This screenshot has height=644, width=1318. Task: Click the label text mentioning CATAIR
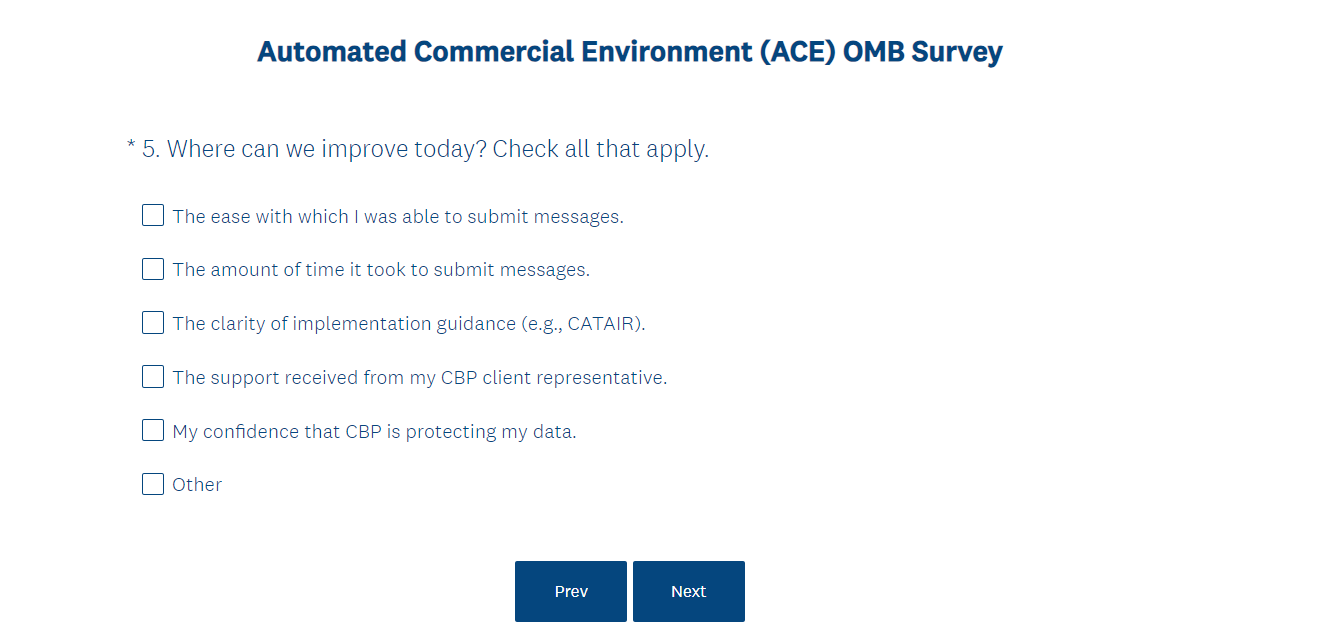pyautogui.click(x=408, y=324)
